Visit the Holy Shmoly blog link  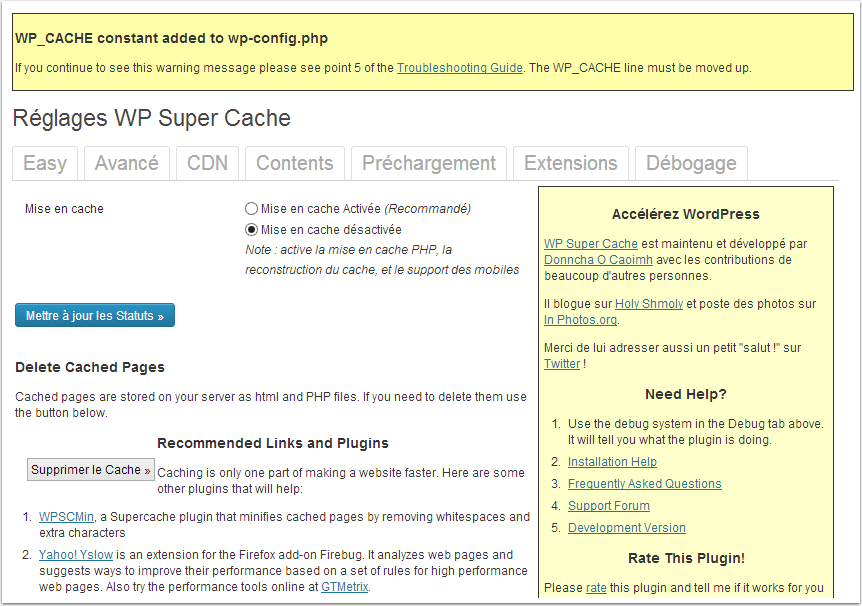649,304
